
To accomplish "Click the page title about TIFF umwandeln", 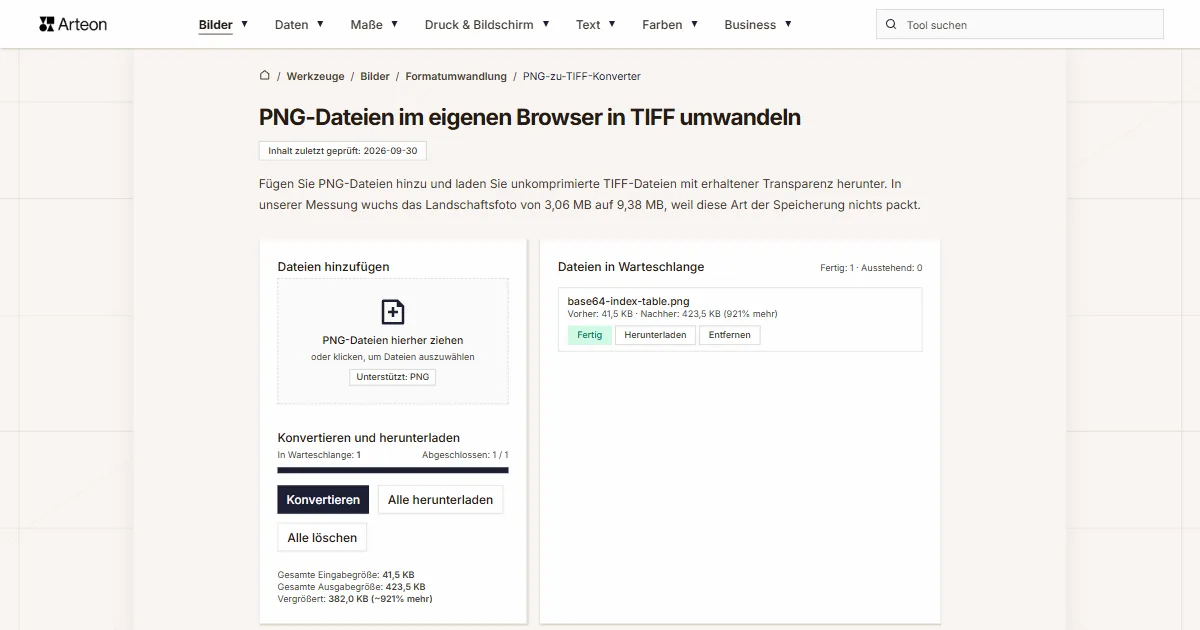I will click(530, 117).
